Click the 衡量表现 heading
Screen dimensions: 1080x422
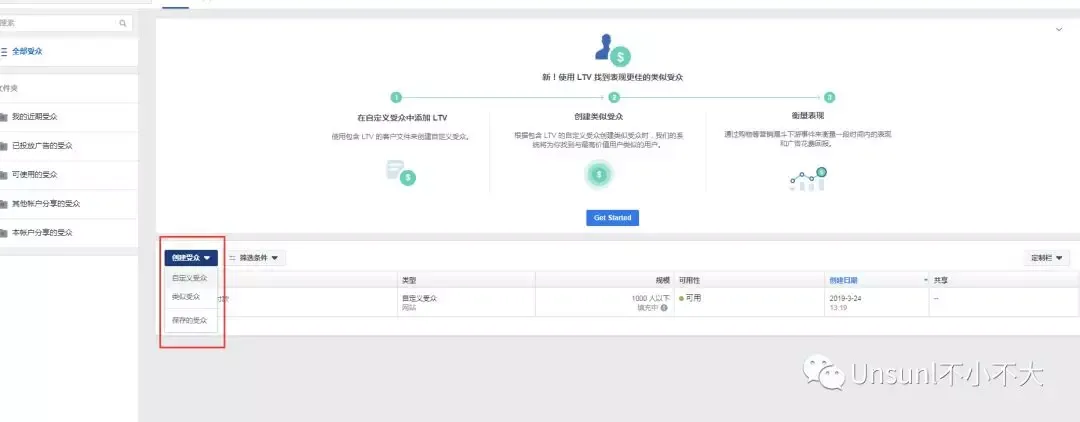[x=808, y=115]
